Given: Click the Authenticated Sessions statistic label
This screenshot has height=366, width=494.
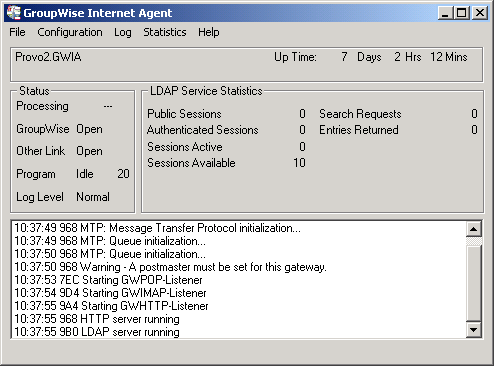Looking at the screenshot, I should (x=203, y=130).
